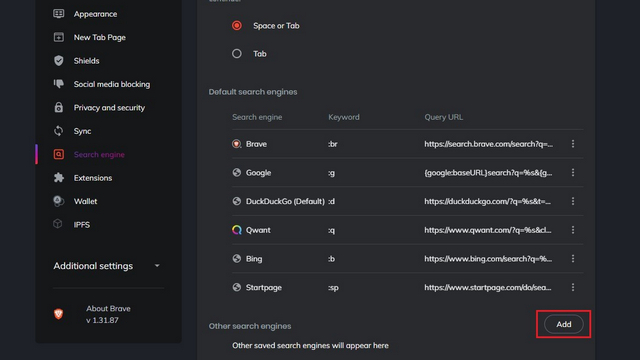Screen dimensions: 640x360
Task: Click the Bing engine name text
Action: point(254,259)
